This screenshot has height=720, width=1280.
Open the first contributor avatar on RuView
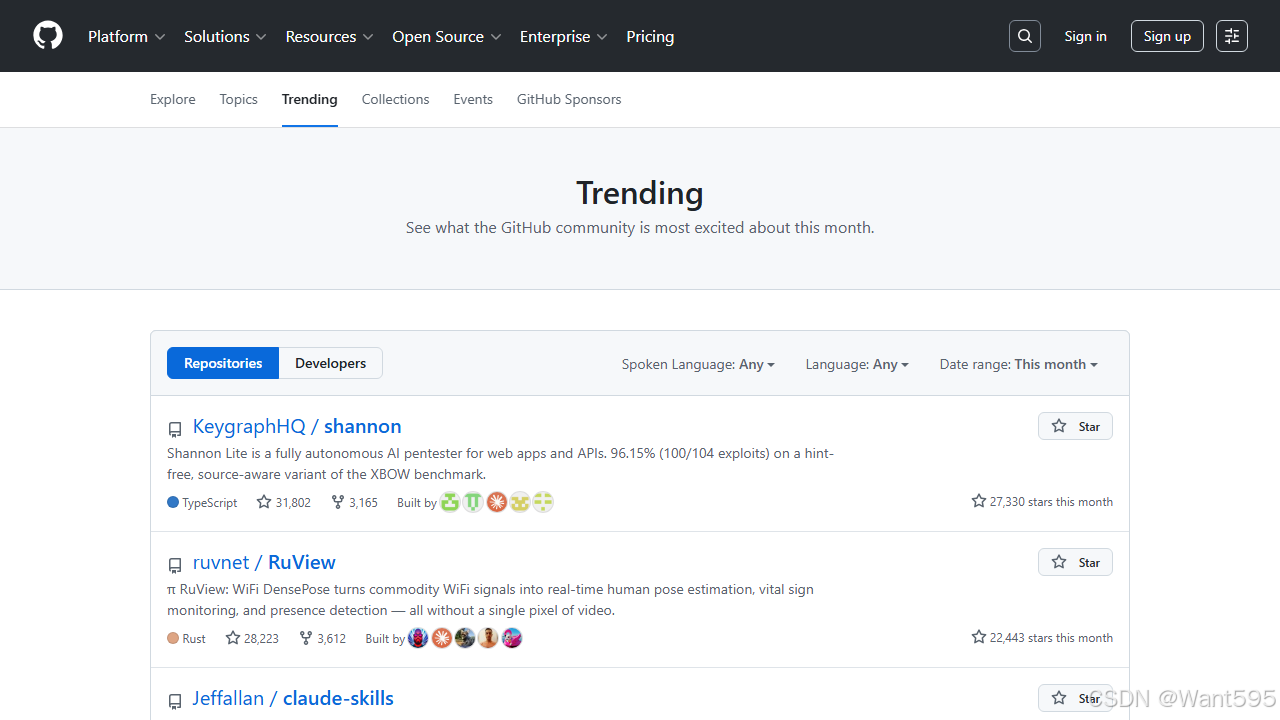(x=418, y=638)
